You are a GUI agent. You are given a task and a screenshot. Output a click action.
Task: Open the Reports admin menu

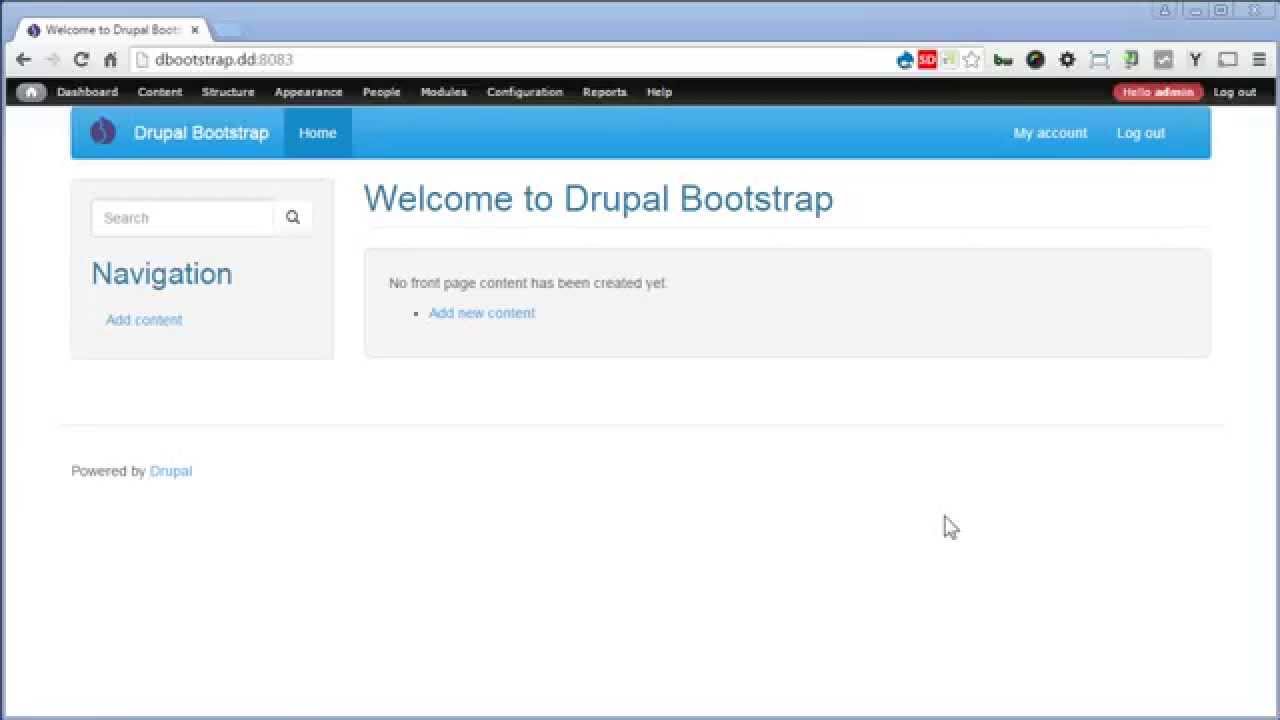pos(604,92)
